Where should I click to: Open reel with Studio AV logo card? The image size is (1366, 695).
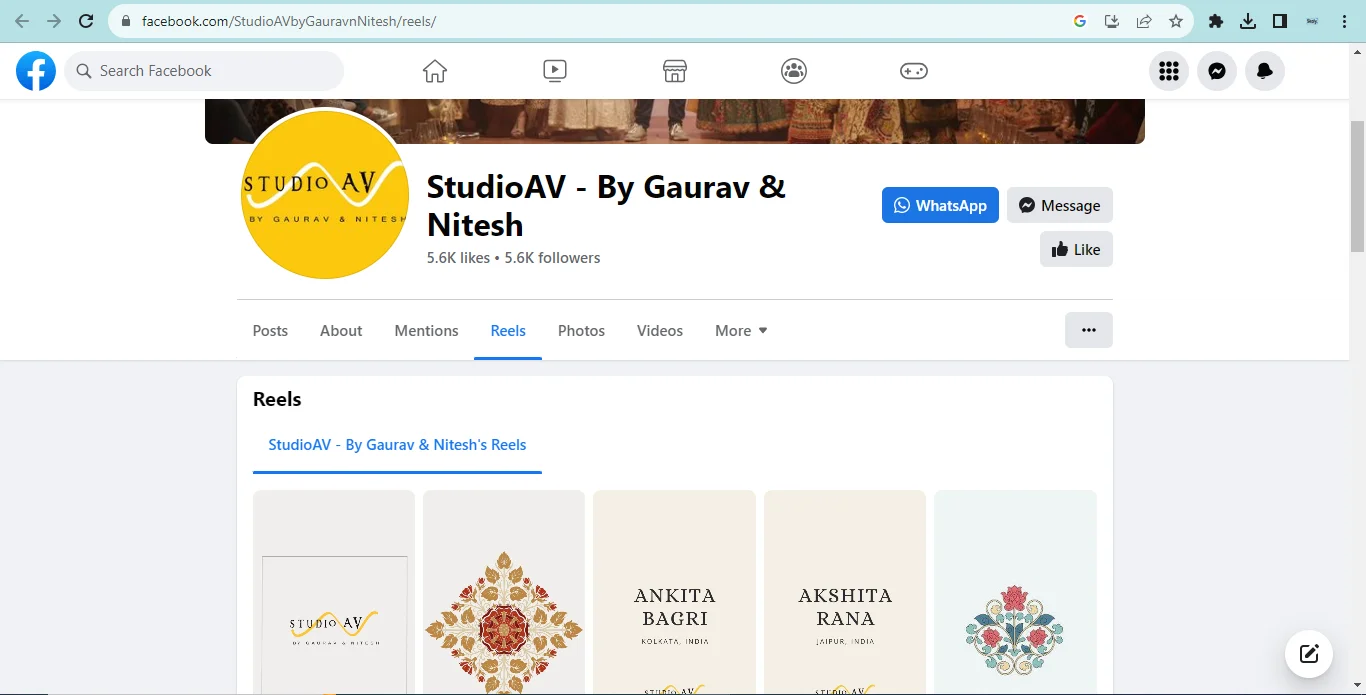click(334, 592)
